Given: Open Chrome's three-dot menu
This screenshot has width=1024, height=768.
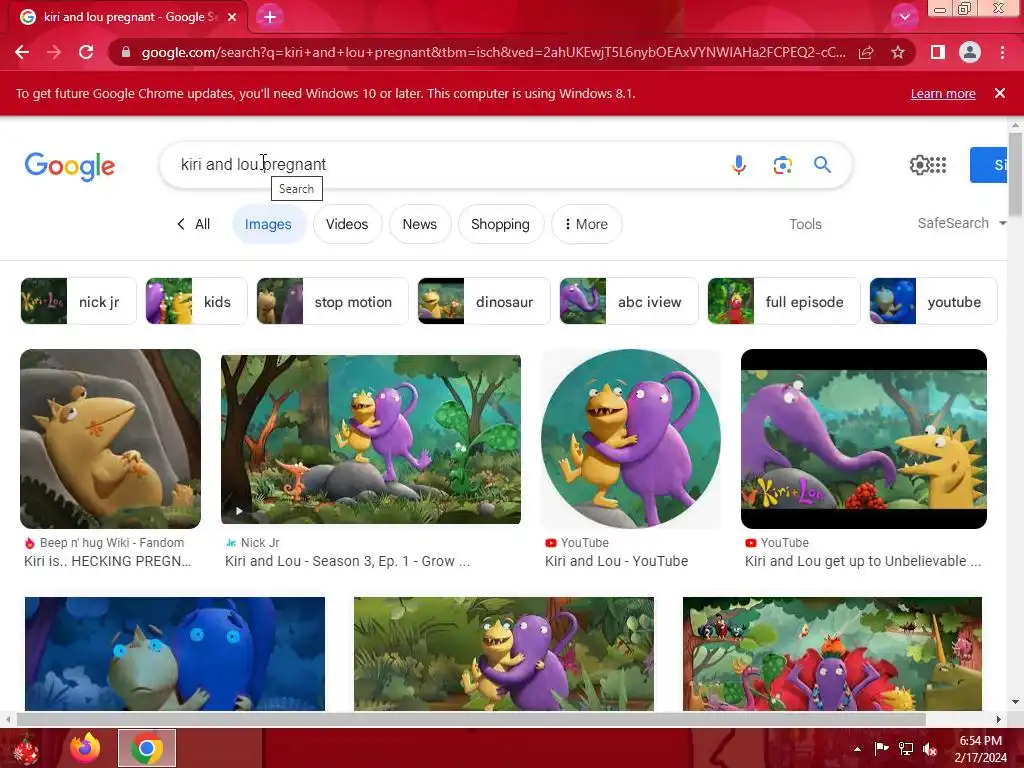Looking at the screenshot, I should [x=1002, y=52].
